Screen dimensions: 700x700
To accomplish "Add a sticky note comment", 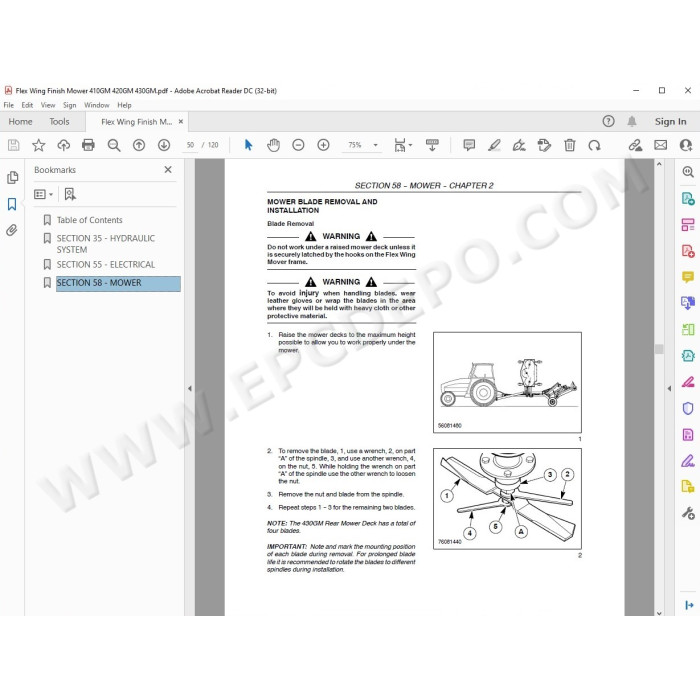I will (469, 145).
